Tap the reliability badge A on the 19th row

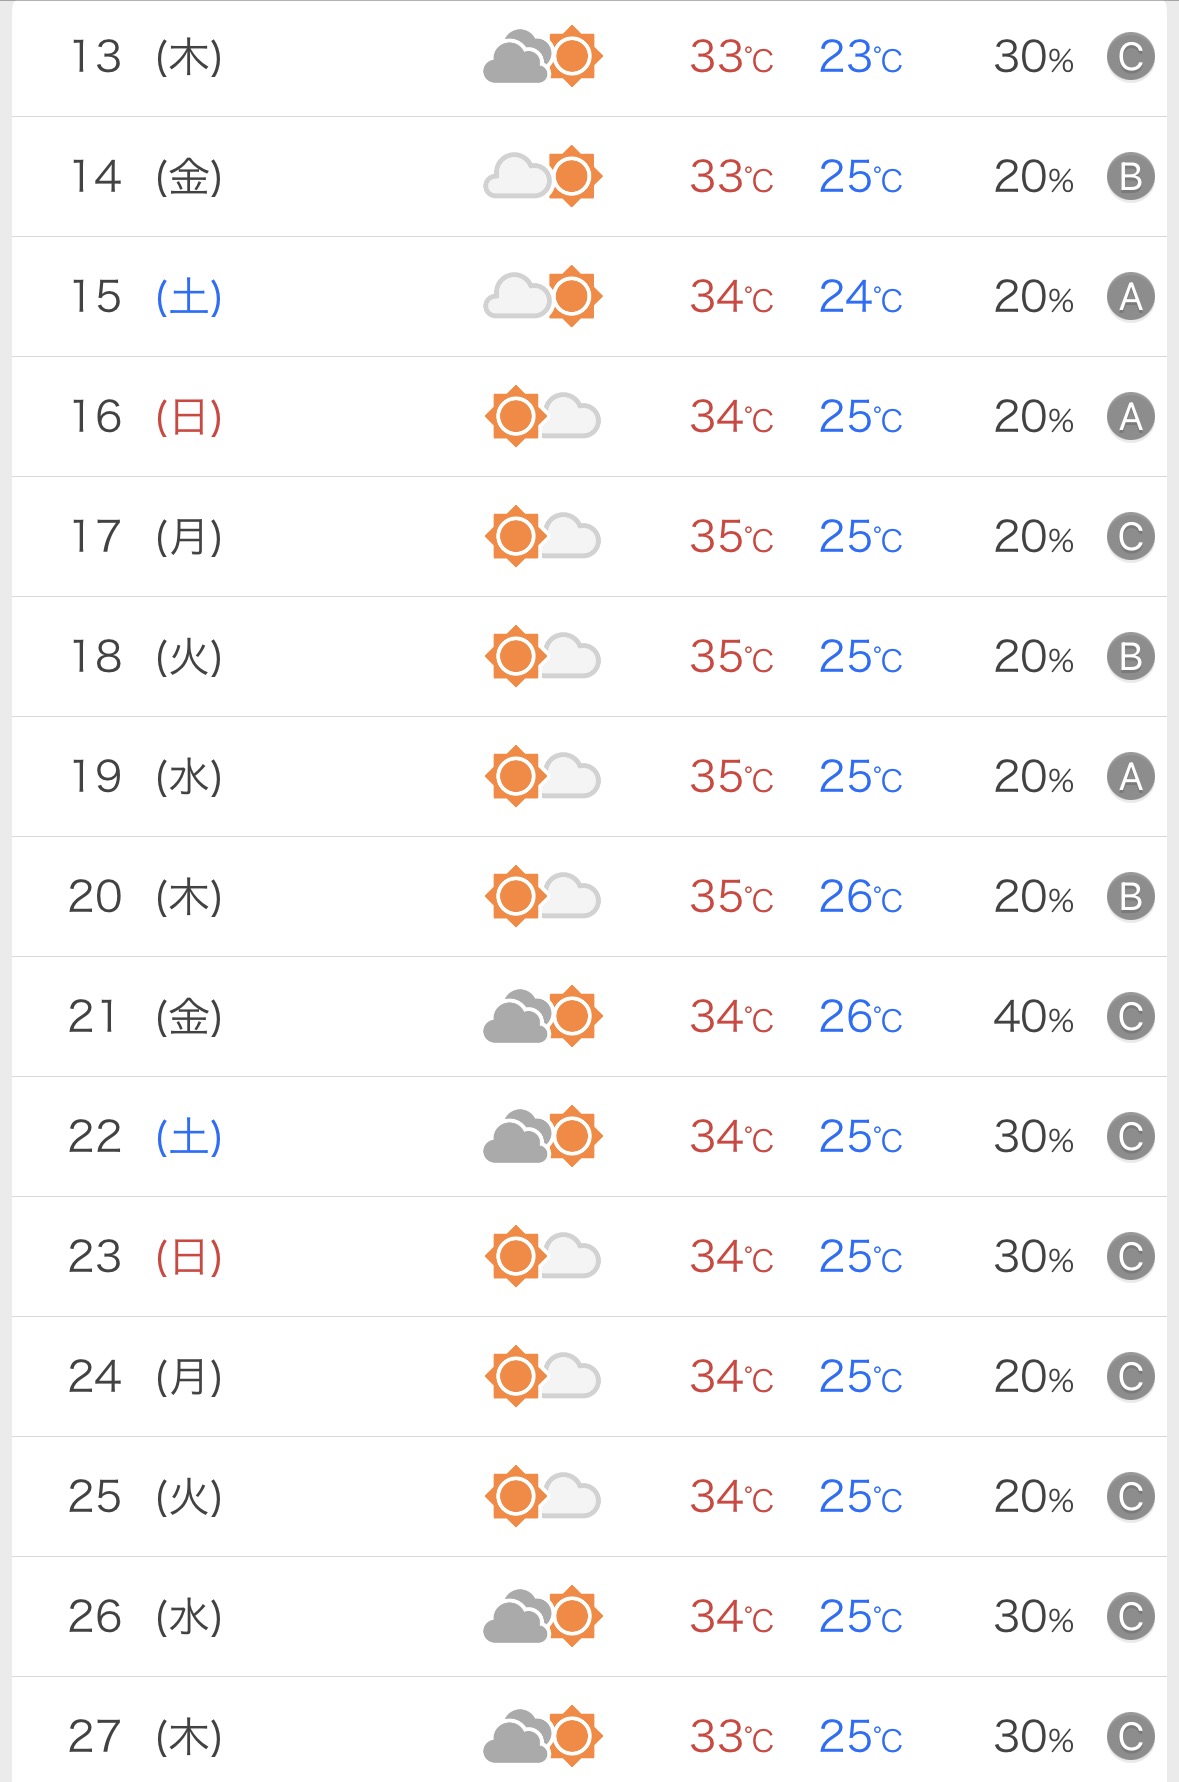coord(1131,777)
